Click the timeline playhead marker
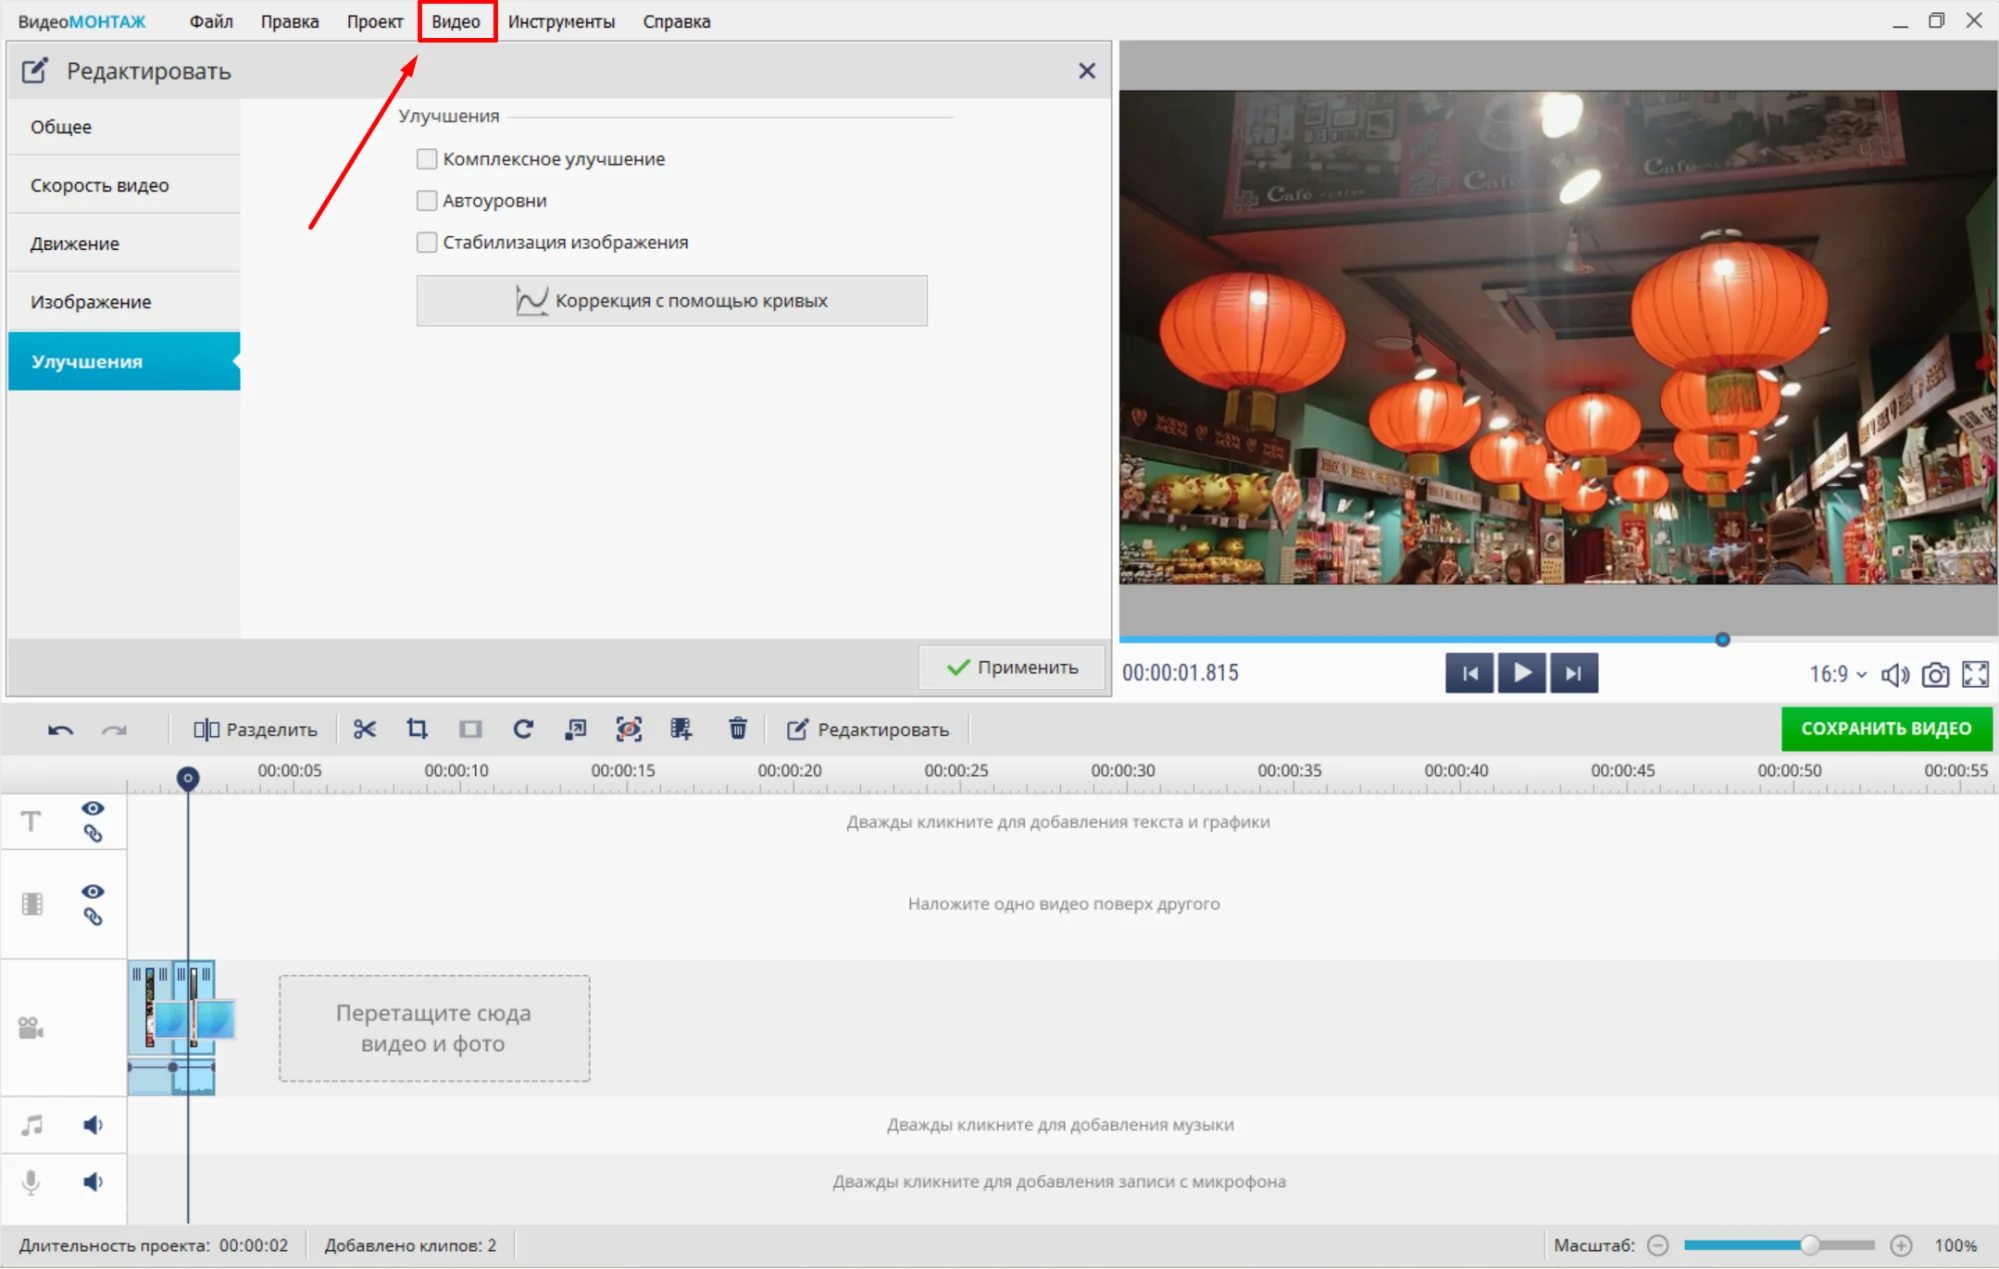 pos(187,778)
